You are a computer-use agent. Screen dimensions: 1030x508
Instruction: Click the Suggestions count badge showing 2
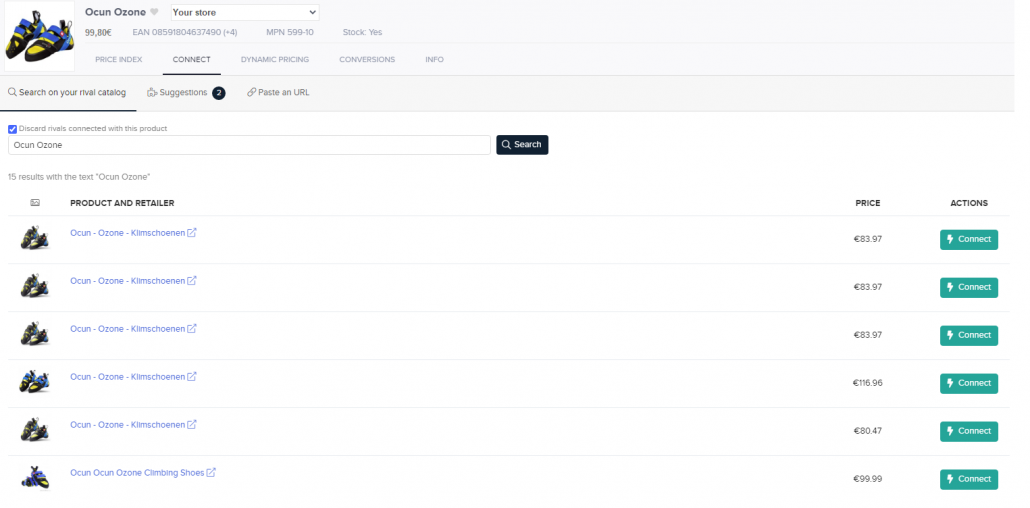(219, 93)
